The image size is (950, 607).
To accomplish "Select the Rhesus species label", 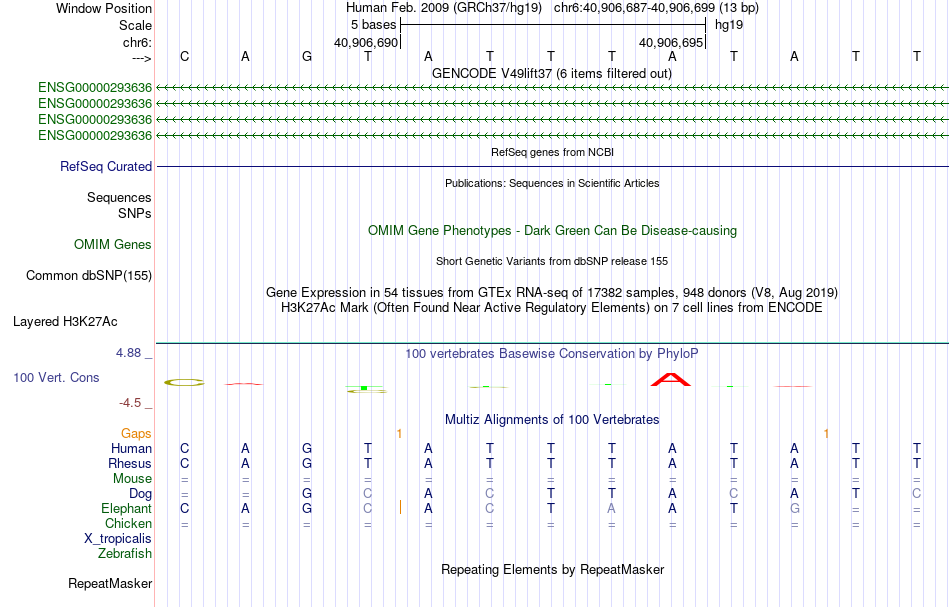I will [130, 463].
